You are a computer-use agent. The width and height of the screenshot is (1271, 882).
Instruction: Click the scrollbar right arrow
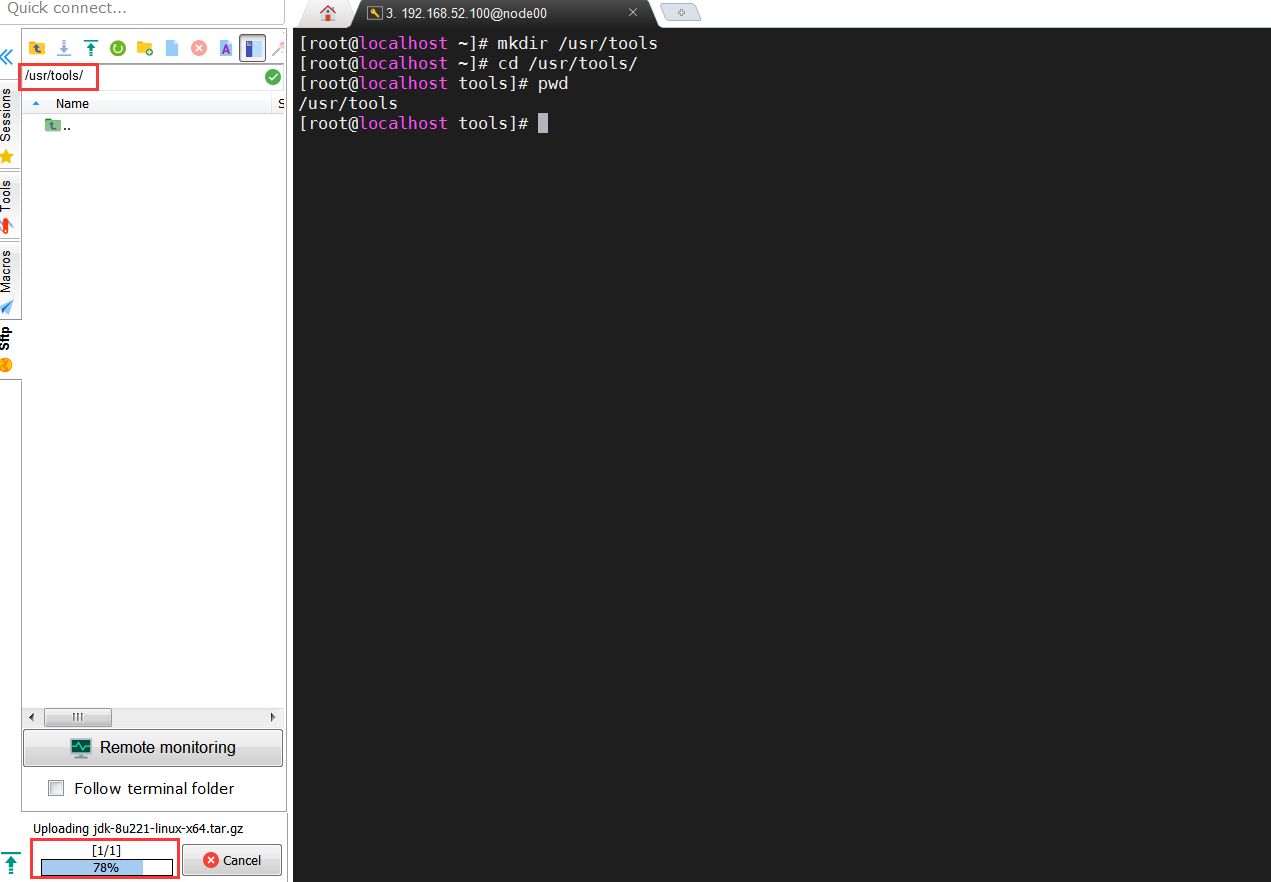pyautogui.click(x=273, y=717)
